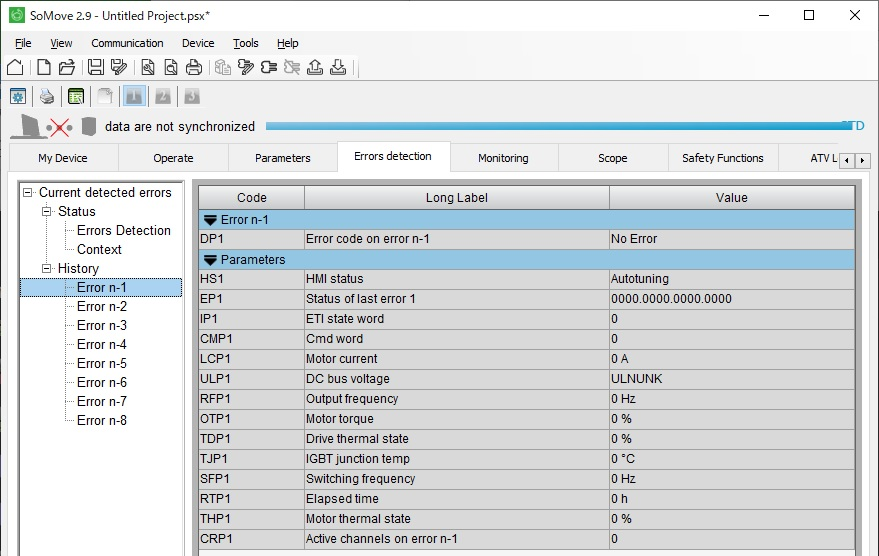The image size is (879, 556).
Task: Select Error n-3 in History
Action: [101, 326]
